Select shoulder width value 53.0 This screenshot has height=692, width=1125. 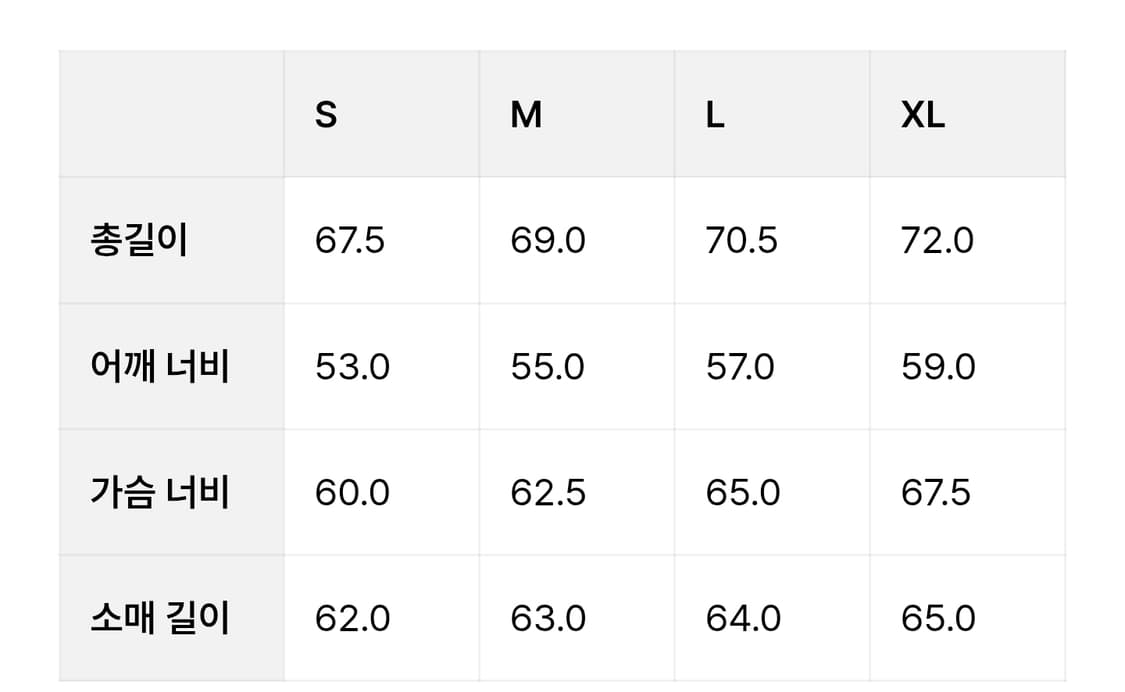[352, 367]
